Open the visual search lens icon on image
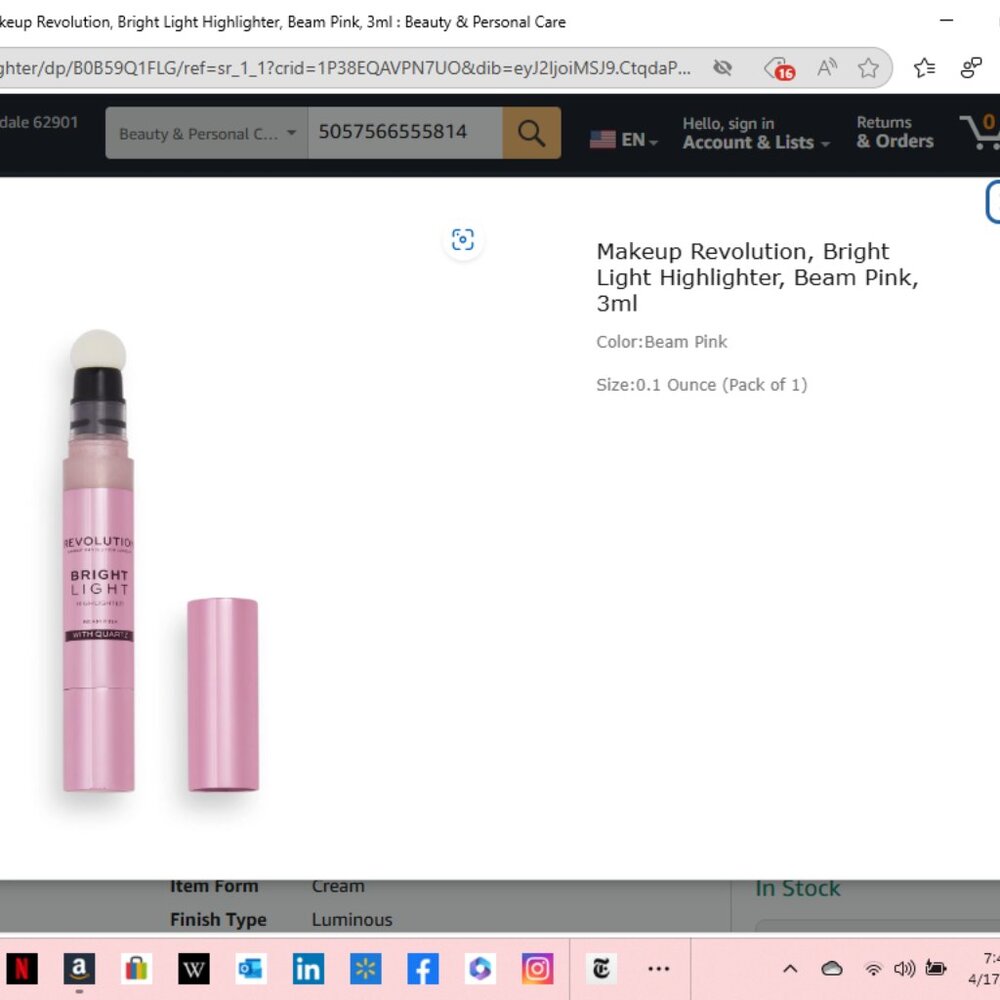The width and height of the screenshot is (1000, 1000). coord(463,240)
